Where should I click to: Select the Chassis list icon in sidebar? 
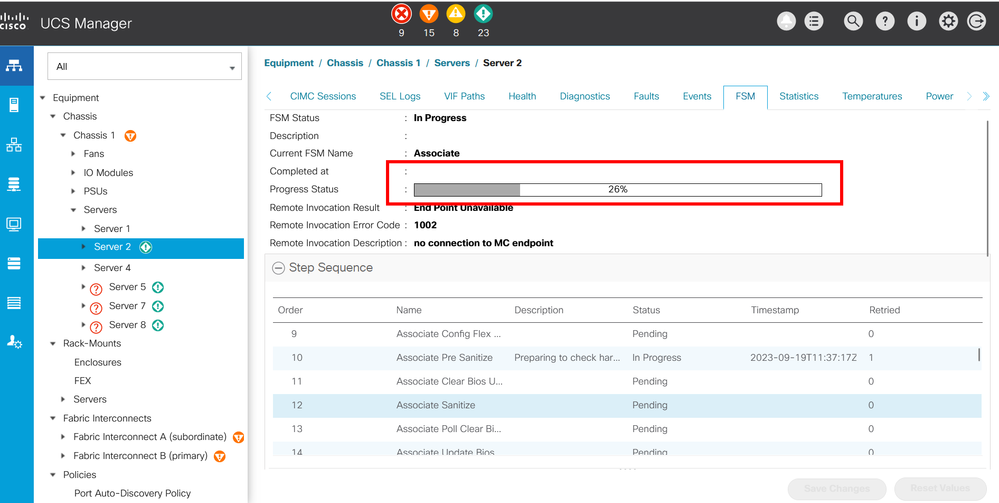point(14,303)
